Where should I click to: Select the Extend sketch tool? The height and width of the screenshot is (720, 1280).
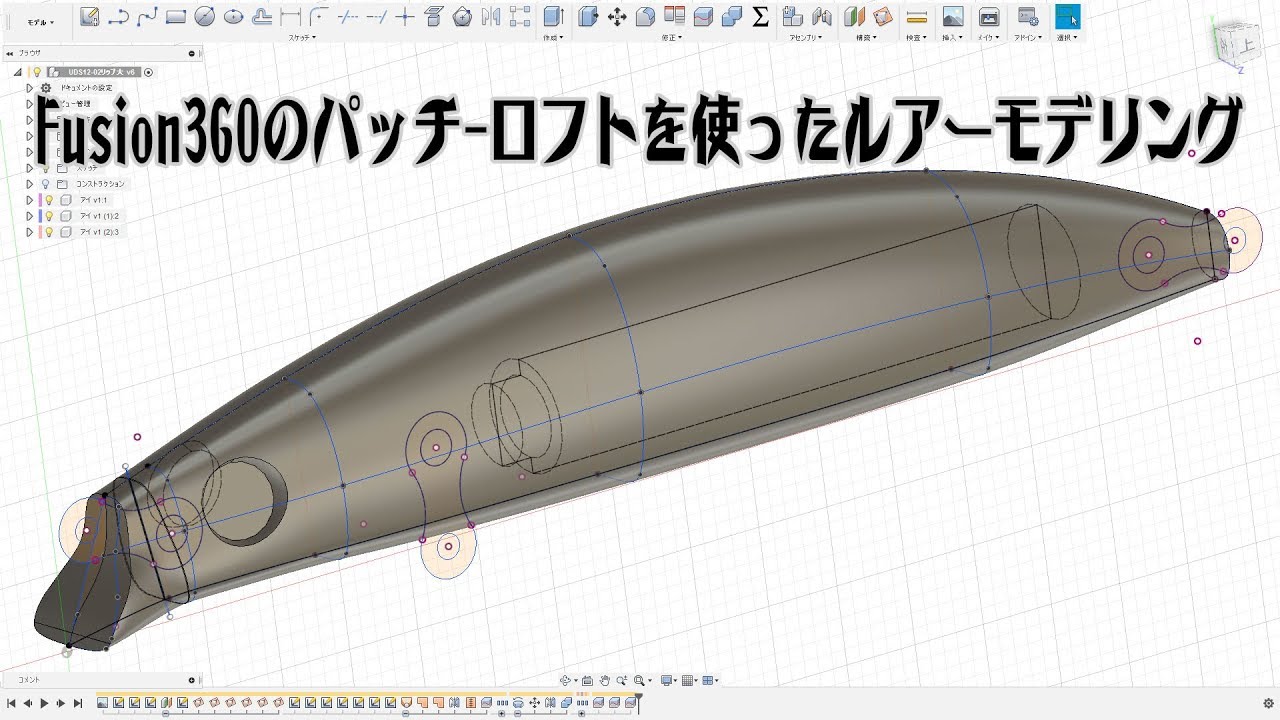[377, 16]
